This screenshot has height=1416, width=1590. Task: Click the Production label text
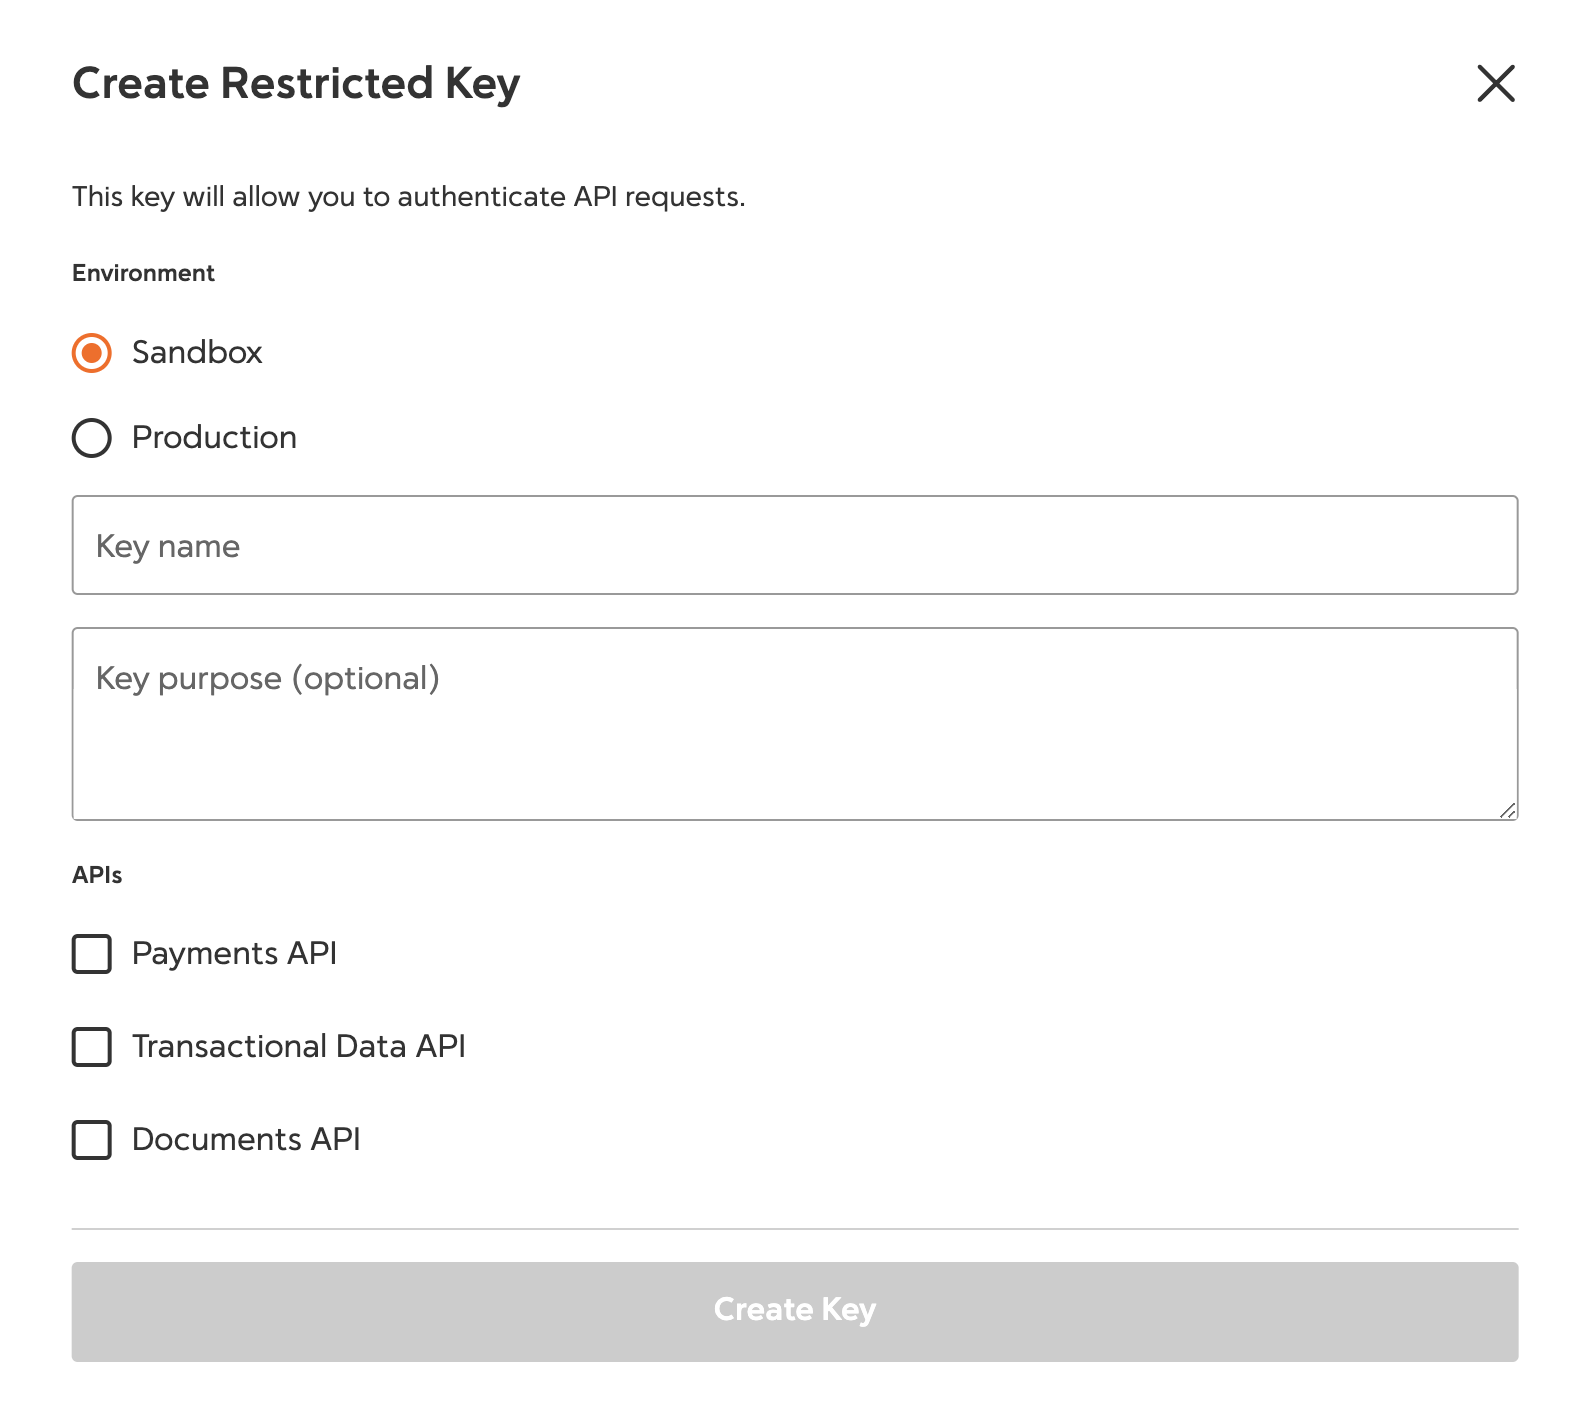tap(214, 438)
